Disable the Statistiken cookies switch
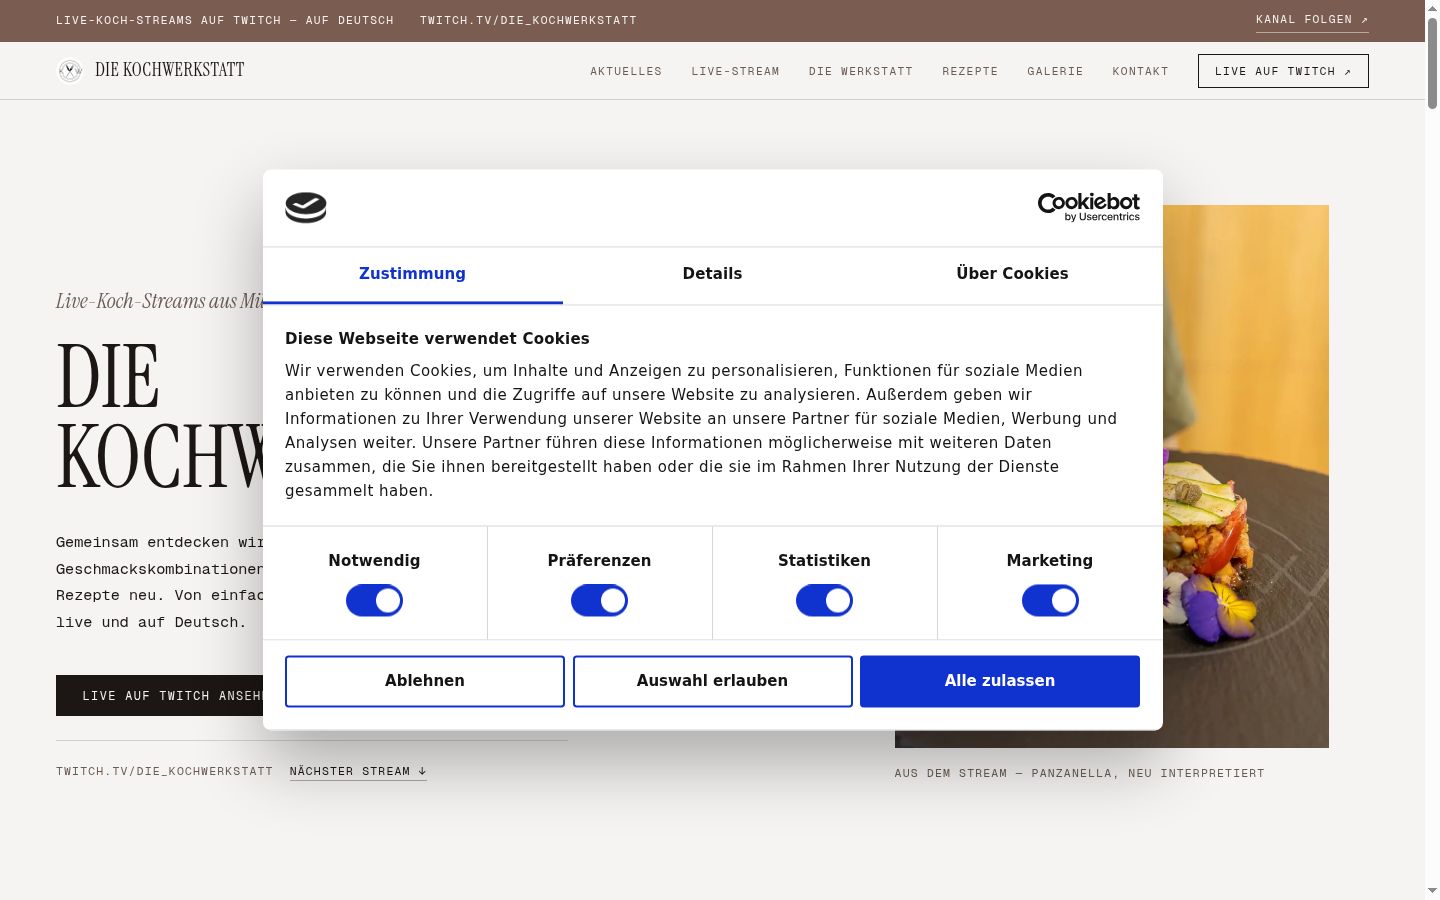This screenshot has width=1440, height=900. point(824,601)
